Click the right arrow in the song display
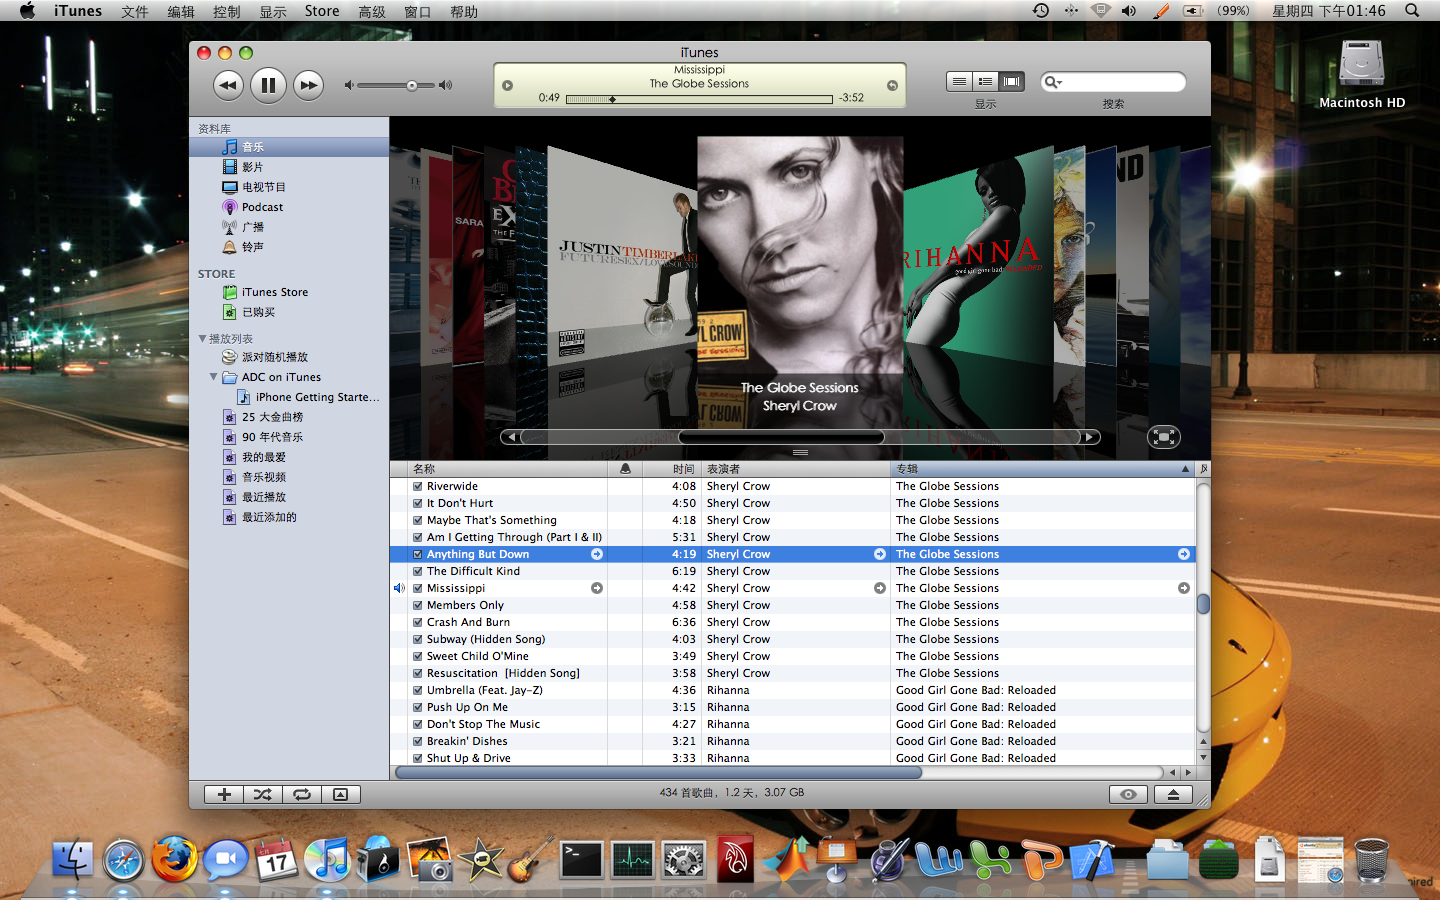 [x=892, y=85]
